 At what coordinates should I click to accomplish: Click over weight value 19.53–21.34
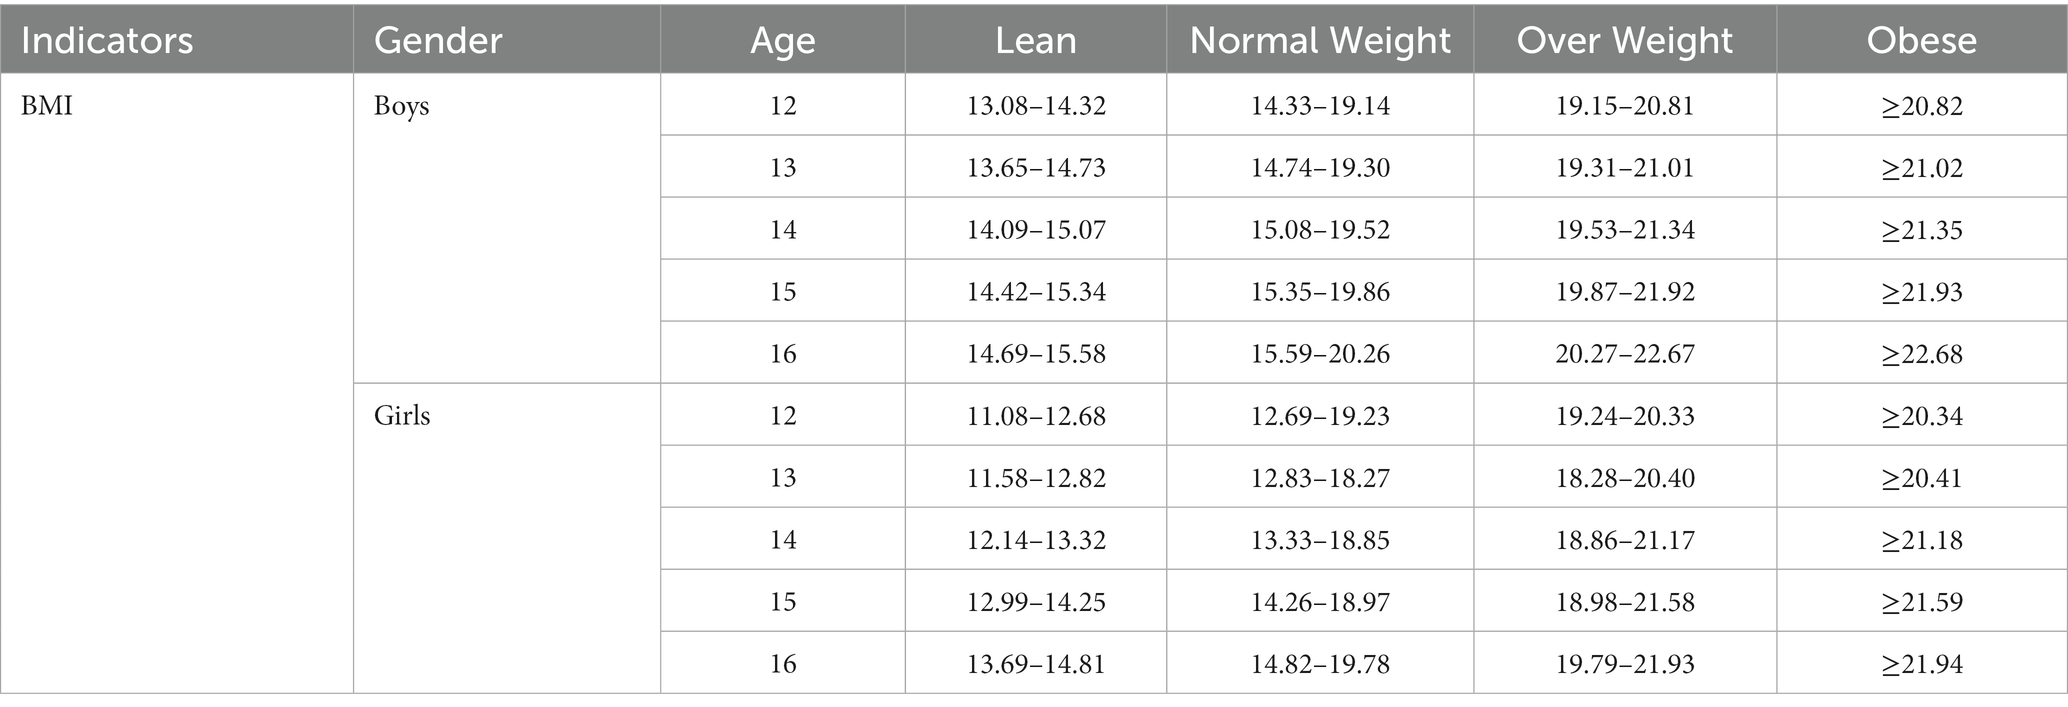click(x=1625, y=230)
